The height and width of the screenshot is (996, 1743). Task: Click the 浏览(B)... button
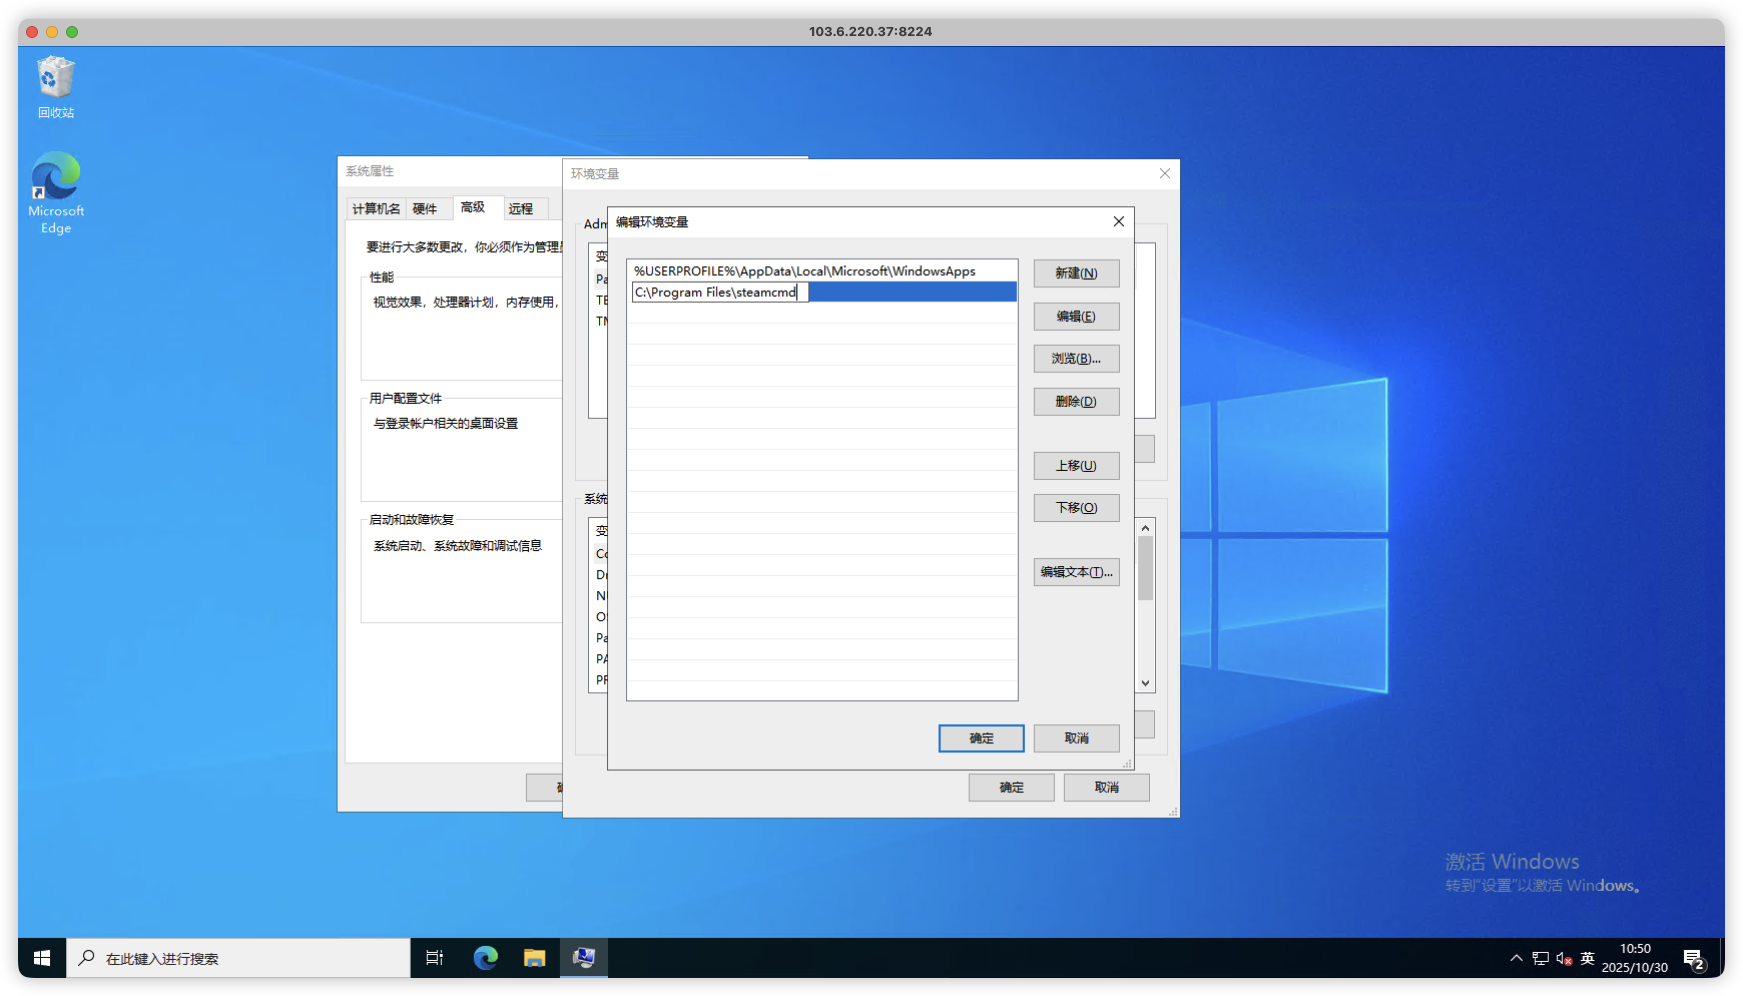[1076, 359]
